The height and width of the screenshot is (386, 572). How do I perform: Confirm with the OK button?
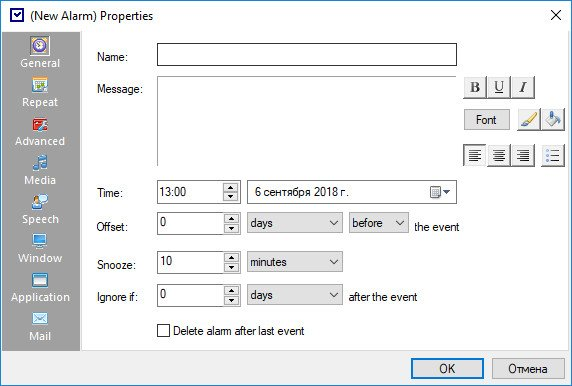447,368
